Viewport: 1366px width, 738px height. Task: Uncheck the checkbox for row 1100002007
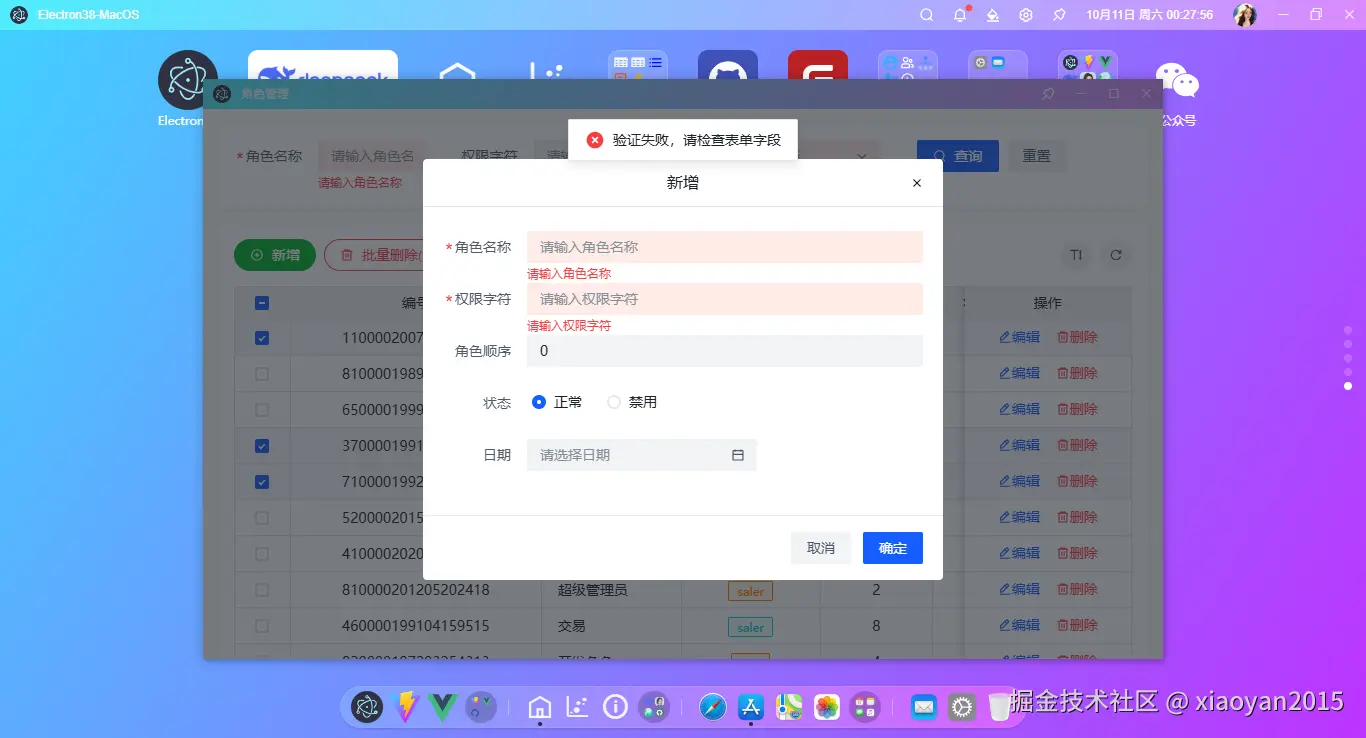click(261, 337)
